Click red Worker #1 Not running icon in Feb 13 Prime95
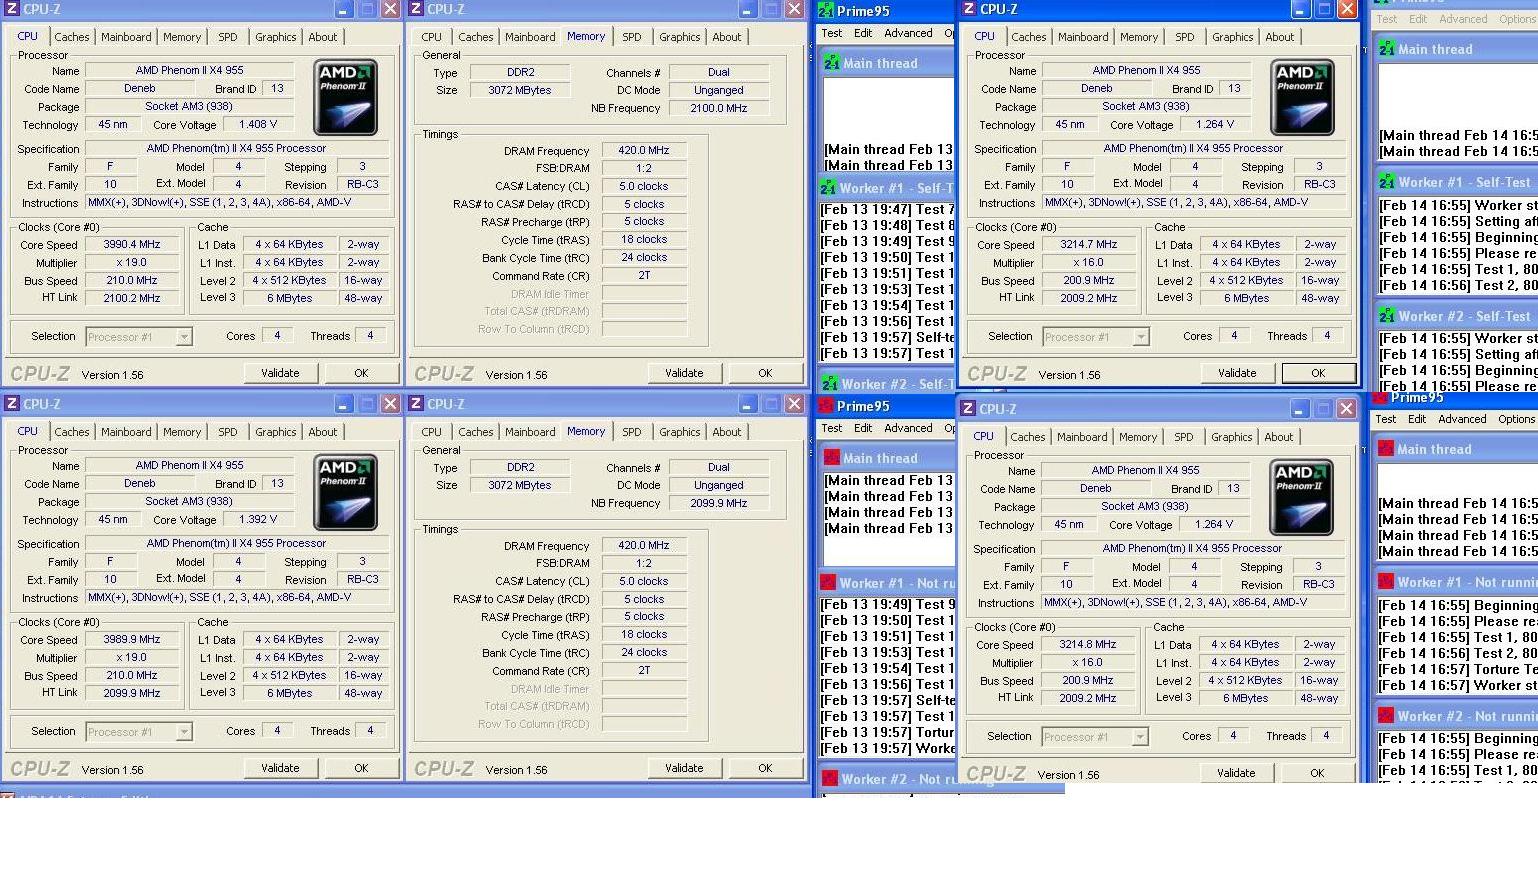Screen dimensions: 1538x878 [828, 583]
